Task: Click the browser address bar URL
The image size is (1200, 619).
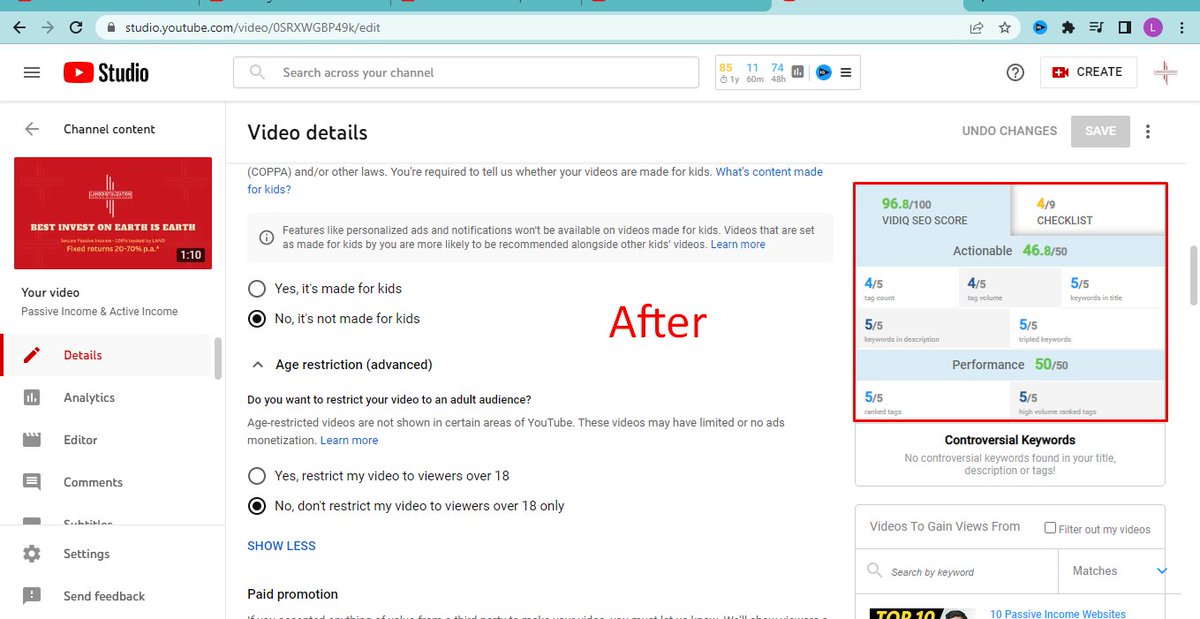Action: click(252, 28)
